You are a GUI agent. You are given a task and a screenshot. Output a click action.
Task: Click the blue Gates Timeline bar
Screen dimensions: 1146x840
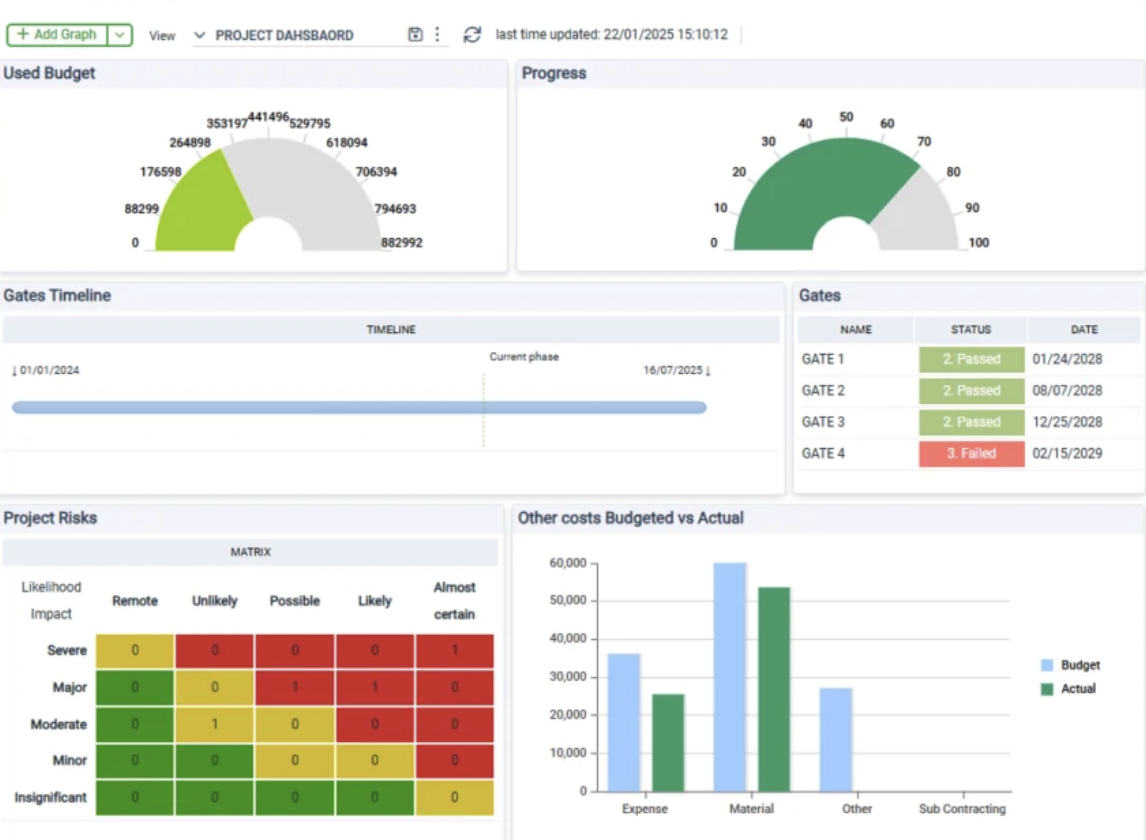[x=359, y=408]
